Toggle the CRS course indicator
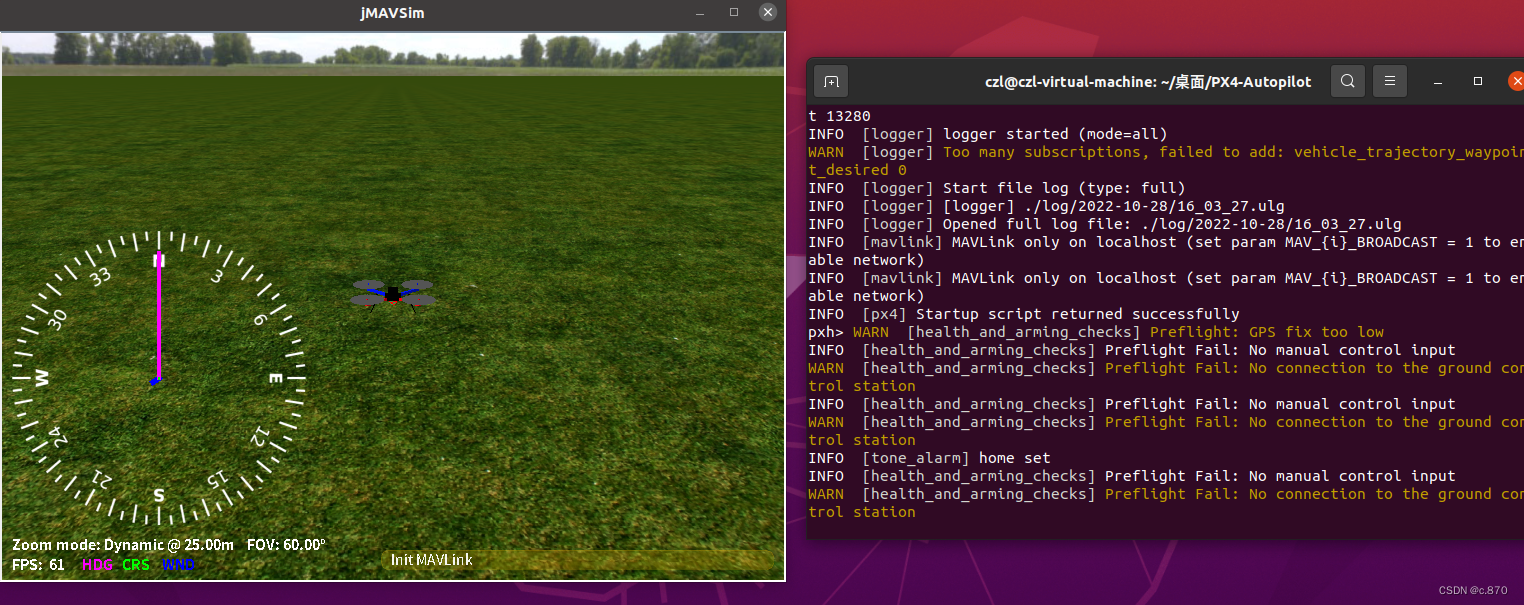The width and height of the screenshot is (1524, 605). (x=136, y=564)
